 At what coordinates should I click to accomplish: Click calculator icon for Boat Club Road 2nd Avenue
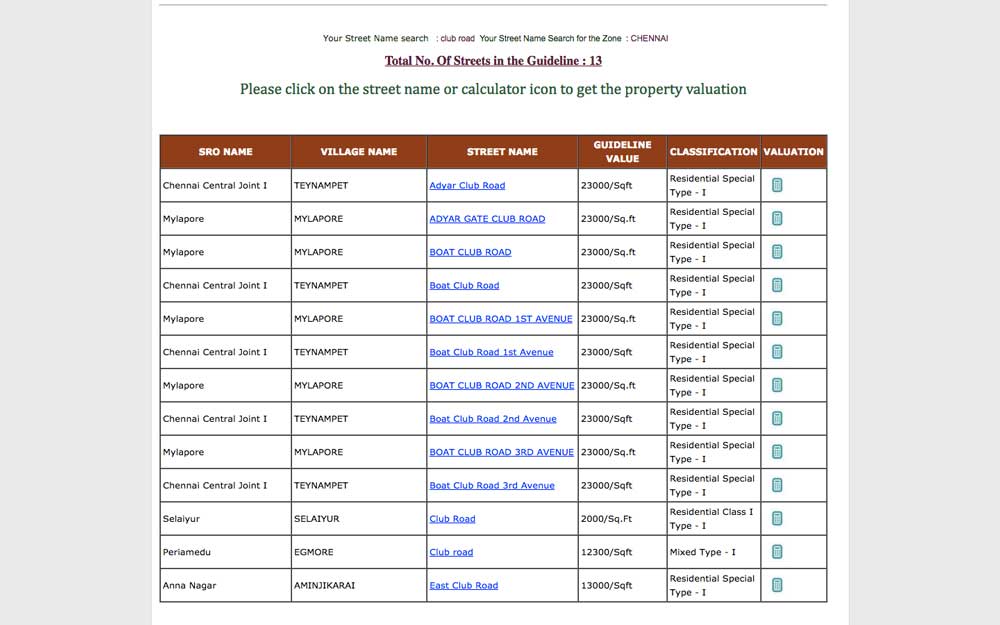tap(776, 418)
